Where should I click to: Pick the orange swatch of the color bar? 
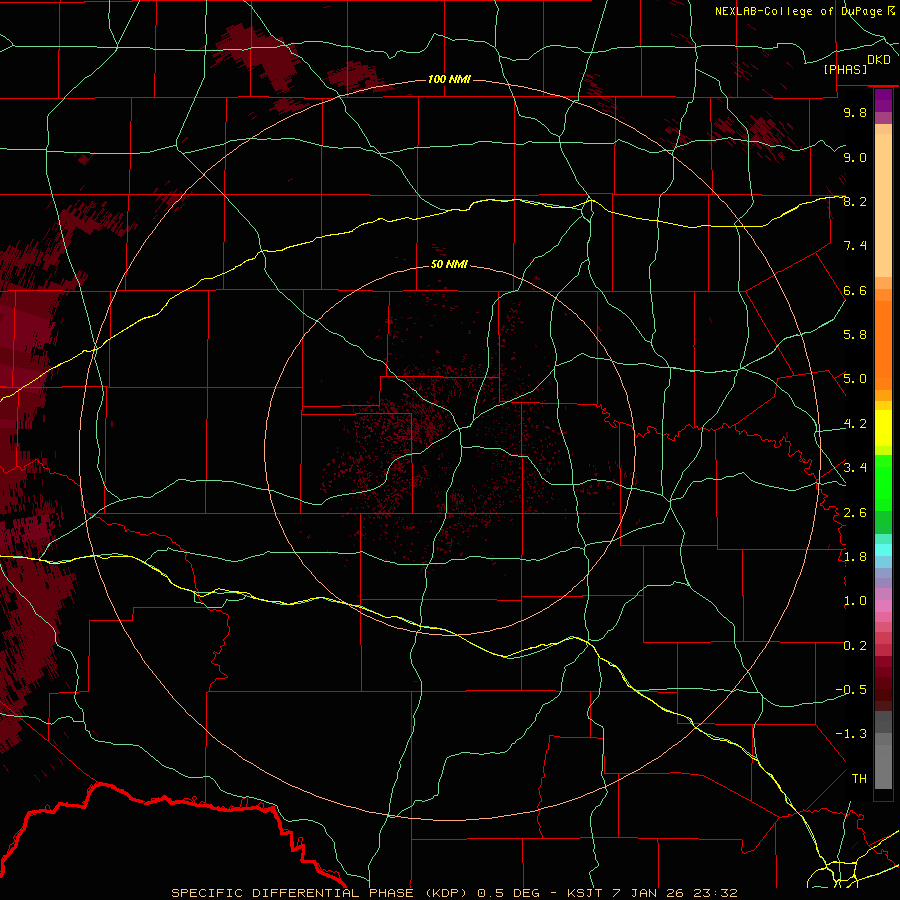(x=883, y=346)
